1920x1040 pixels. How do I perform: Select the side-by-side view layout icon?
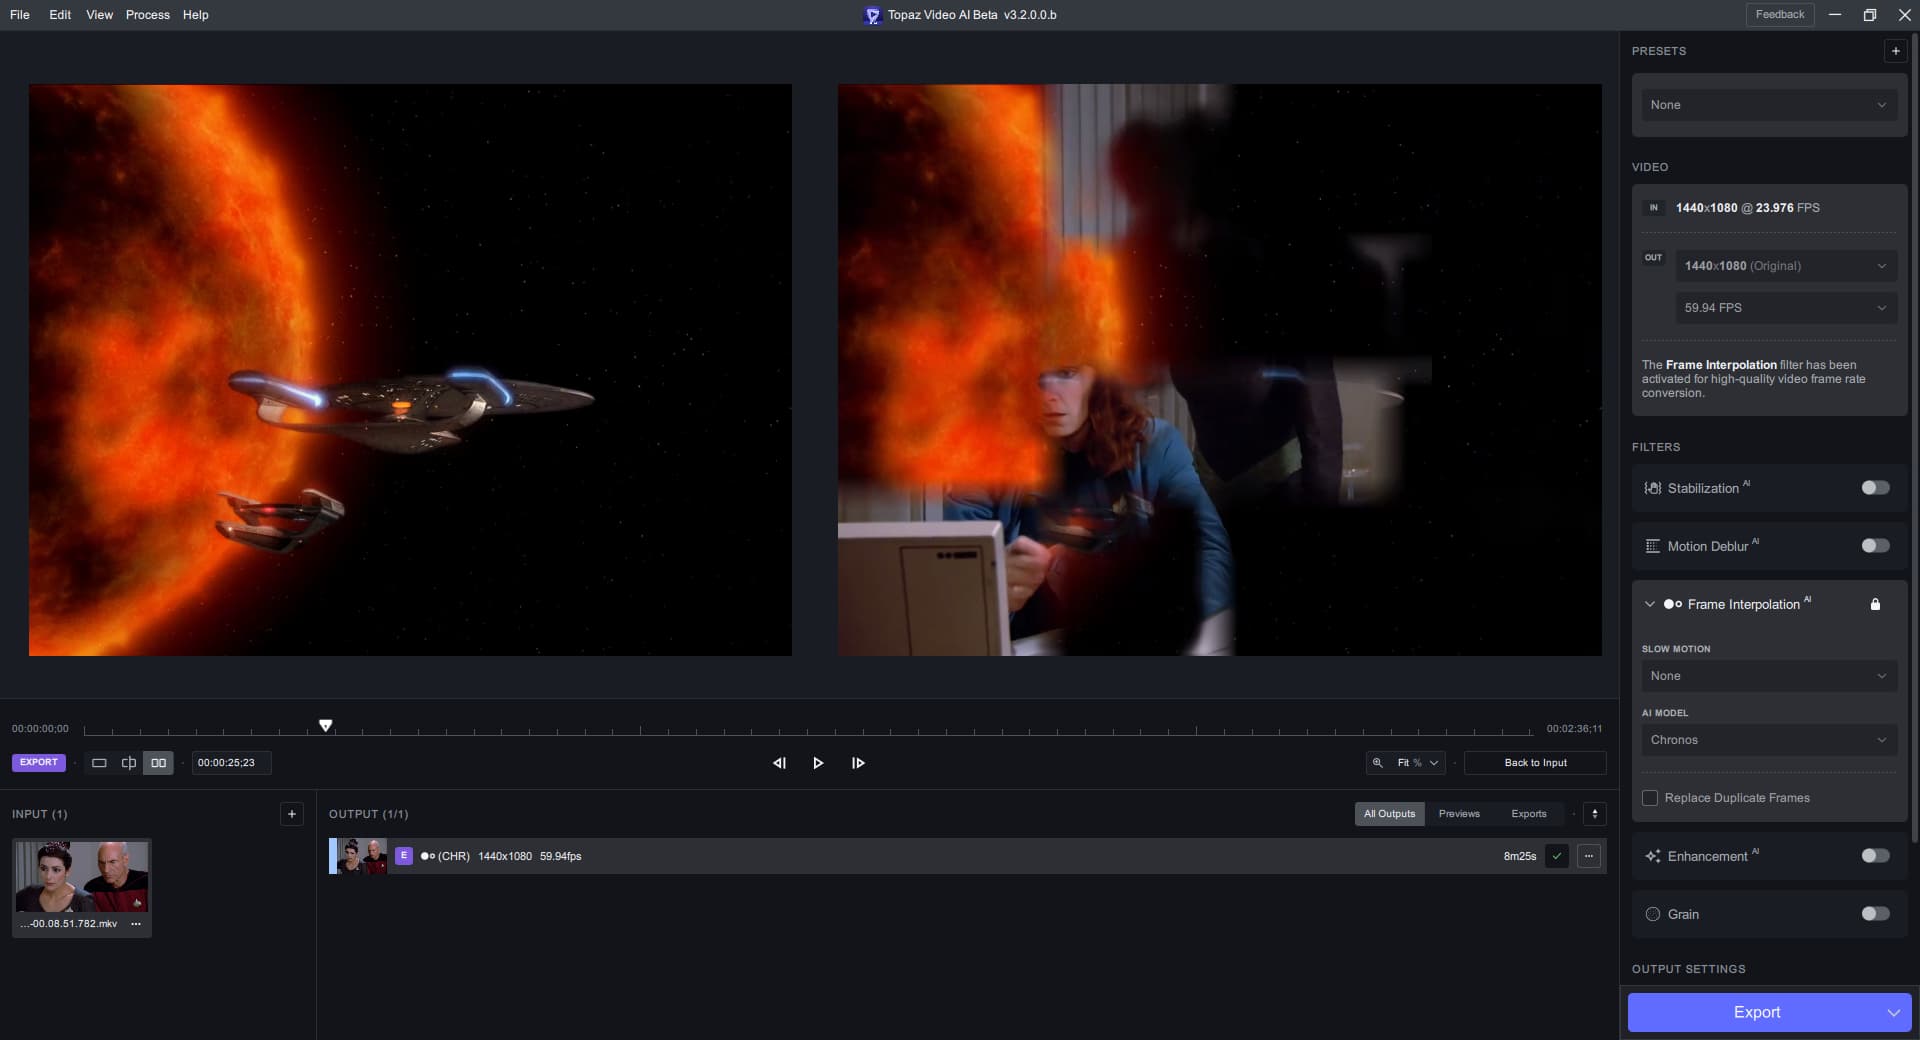tap(158, 763)
